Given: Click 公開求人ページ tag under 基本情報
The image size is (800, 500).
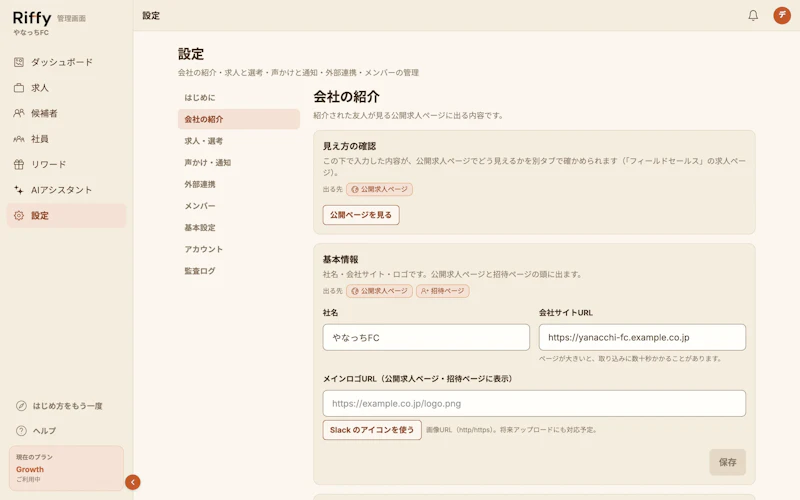Looking at the screenshot, I should (x=379, y=291).
